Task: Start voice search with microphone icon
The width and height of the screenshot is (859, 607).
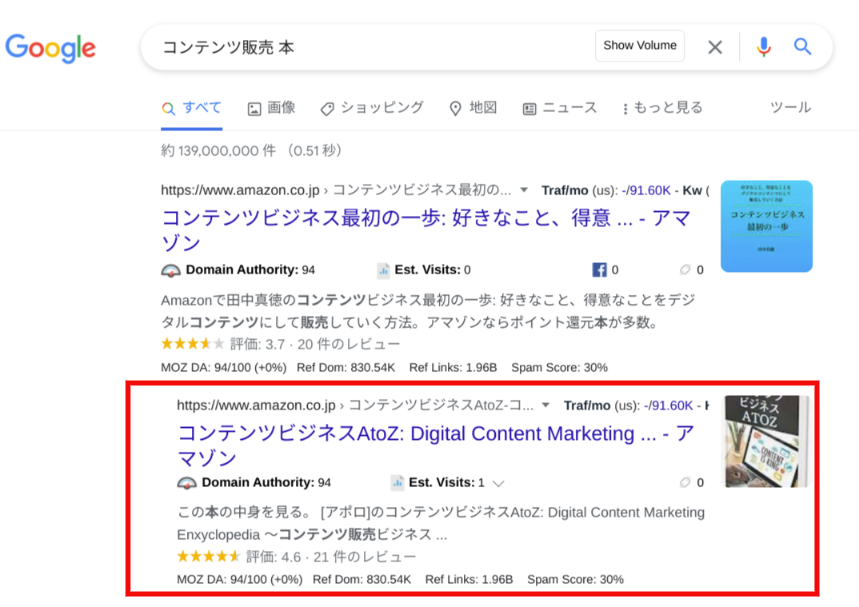Action: tap(764, 47)
